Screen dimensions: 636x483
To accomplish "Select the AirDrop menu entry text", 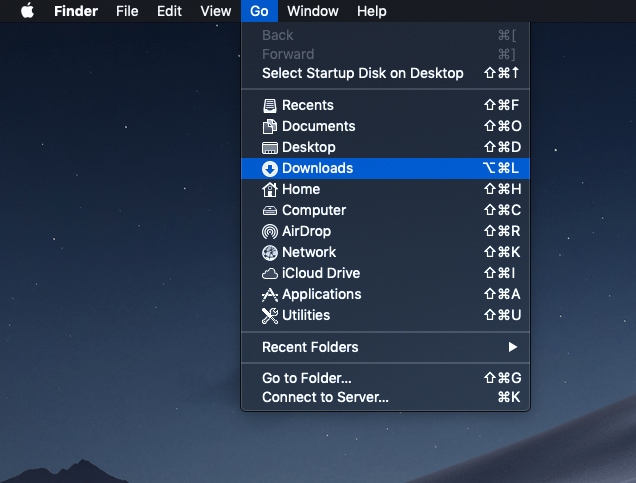I will (306, 232).
